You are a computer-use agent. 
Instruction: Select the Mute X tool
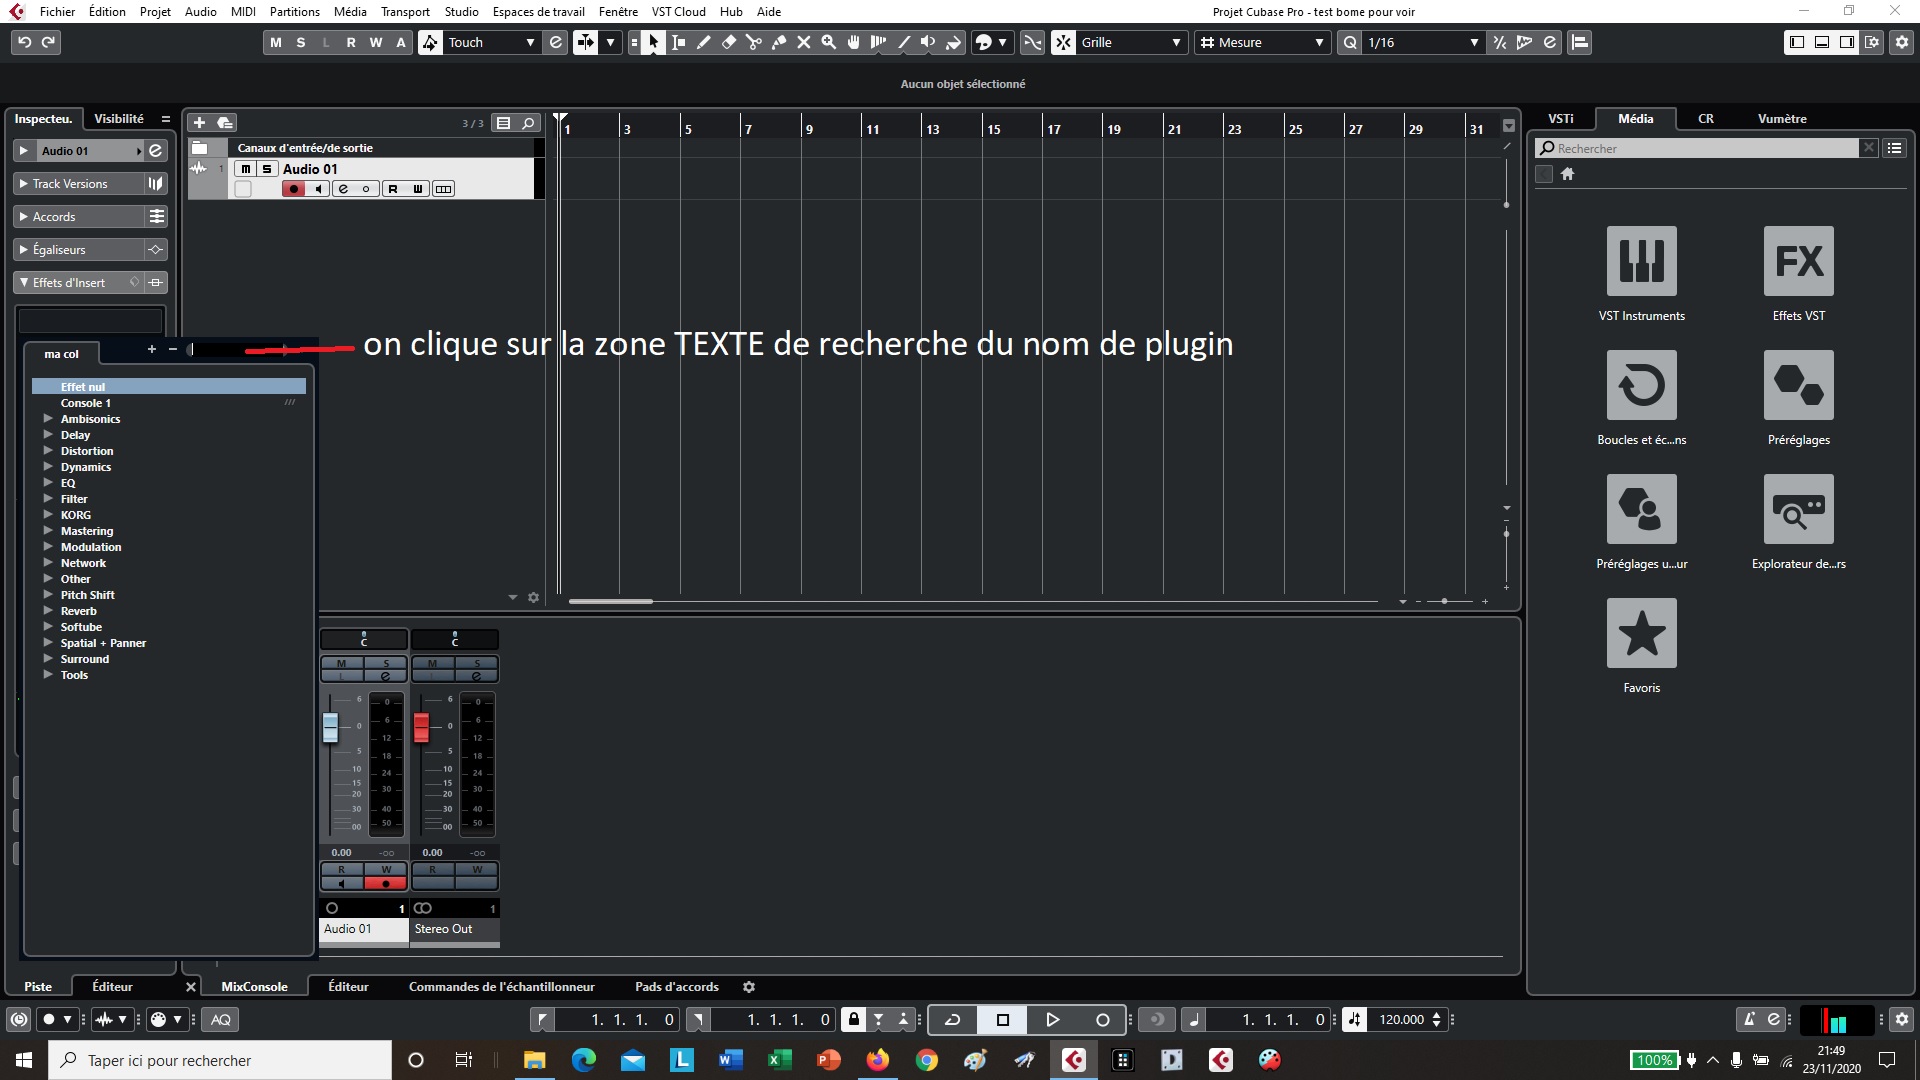[803, 42]
